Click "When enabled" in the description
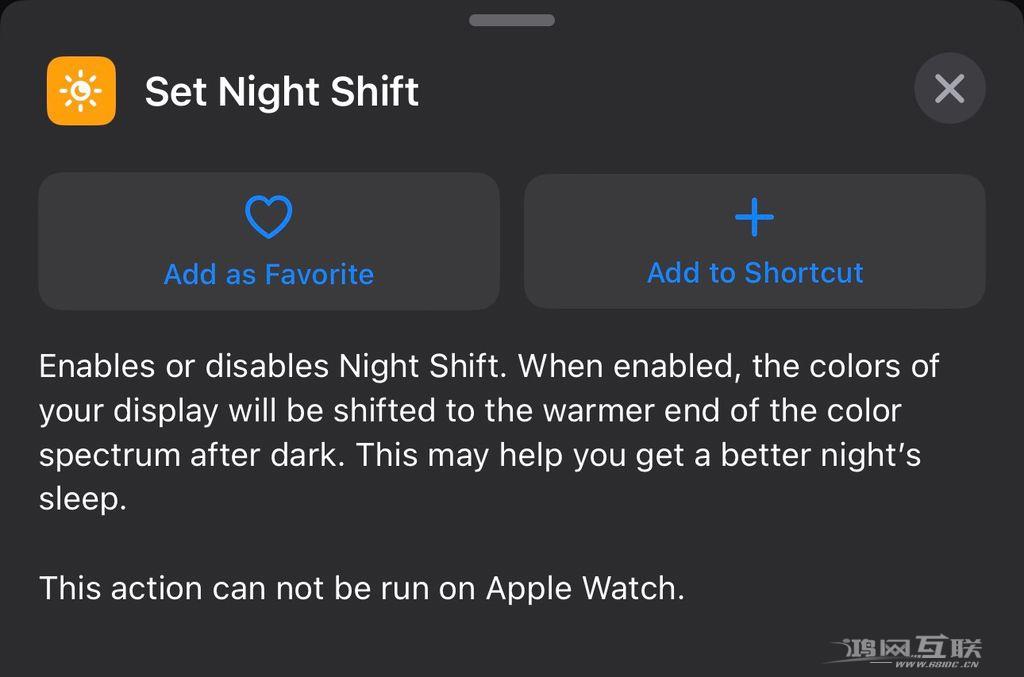This screenshot has width=1024, height=677. pos(630,366)
